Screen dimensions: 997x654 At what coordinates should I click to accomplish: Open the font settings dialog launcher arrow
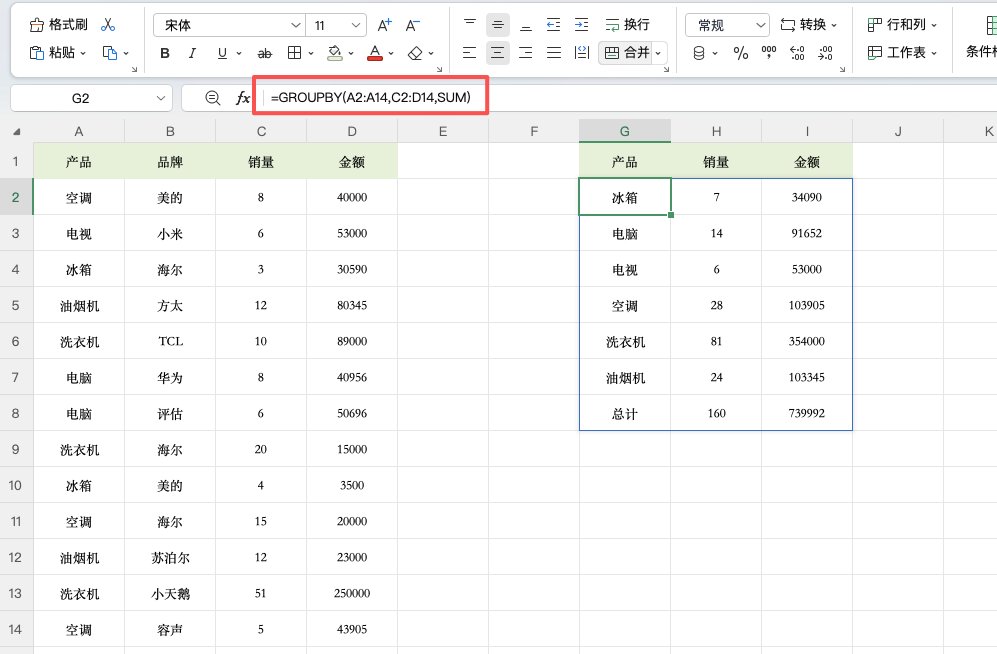(439, 70)
